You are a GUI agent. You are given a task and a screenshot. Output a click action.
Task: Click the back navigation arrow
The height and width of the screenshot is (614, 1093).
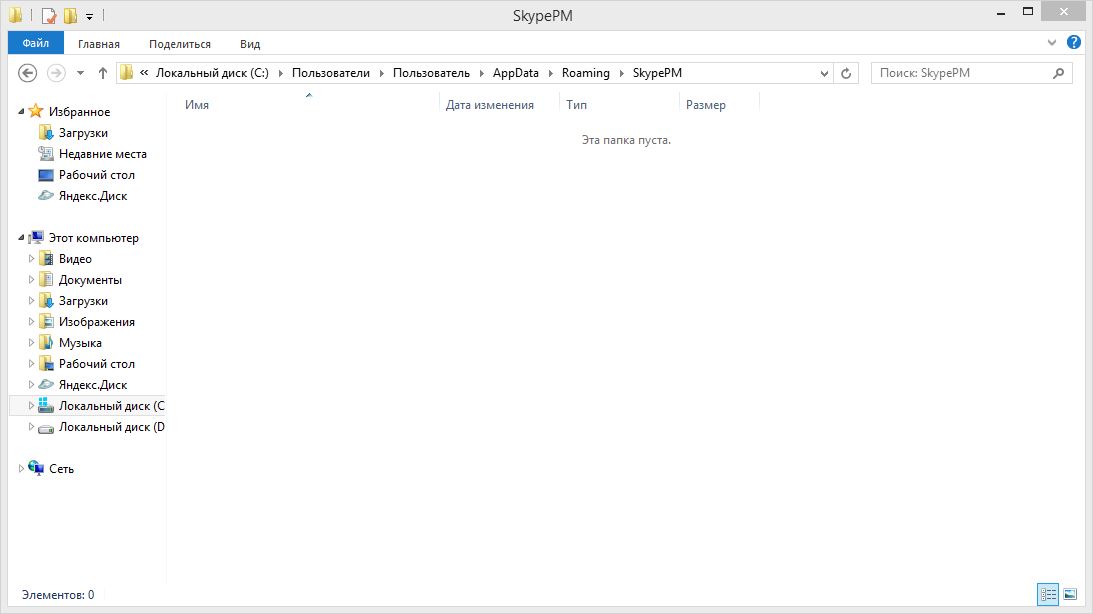28,73
